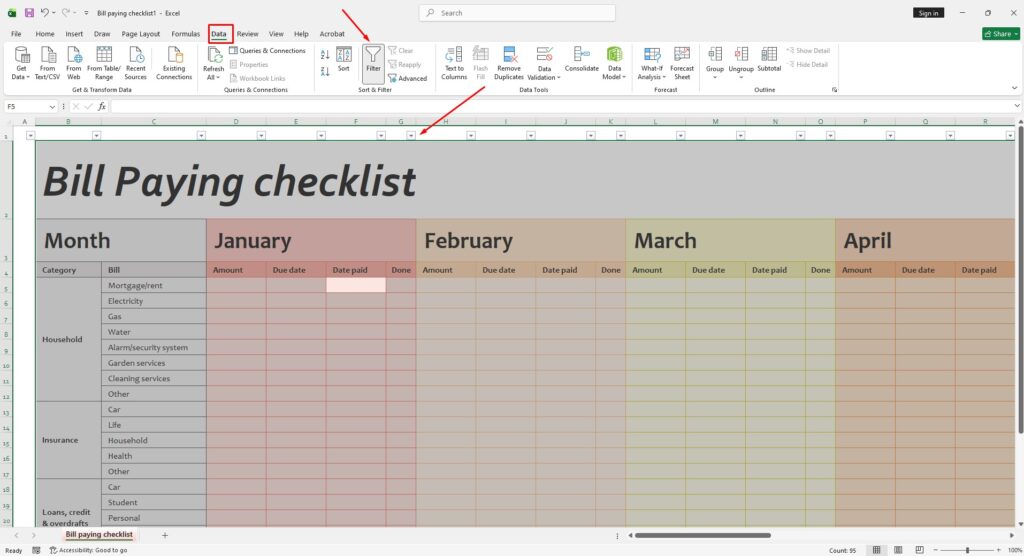This screenshot has width=1024, height=556.
Task: Open the File menu tab
Action: coord(16,34)
